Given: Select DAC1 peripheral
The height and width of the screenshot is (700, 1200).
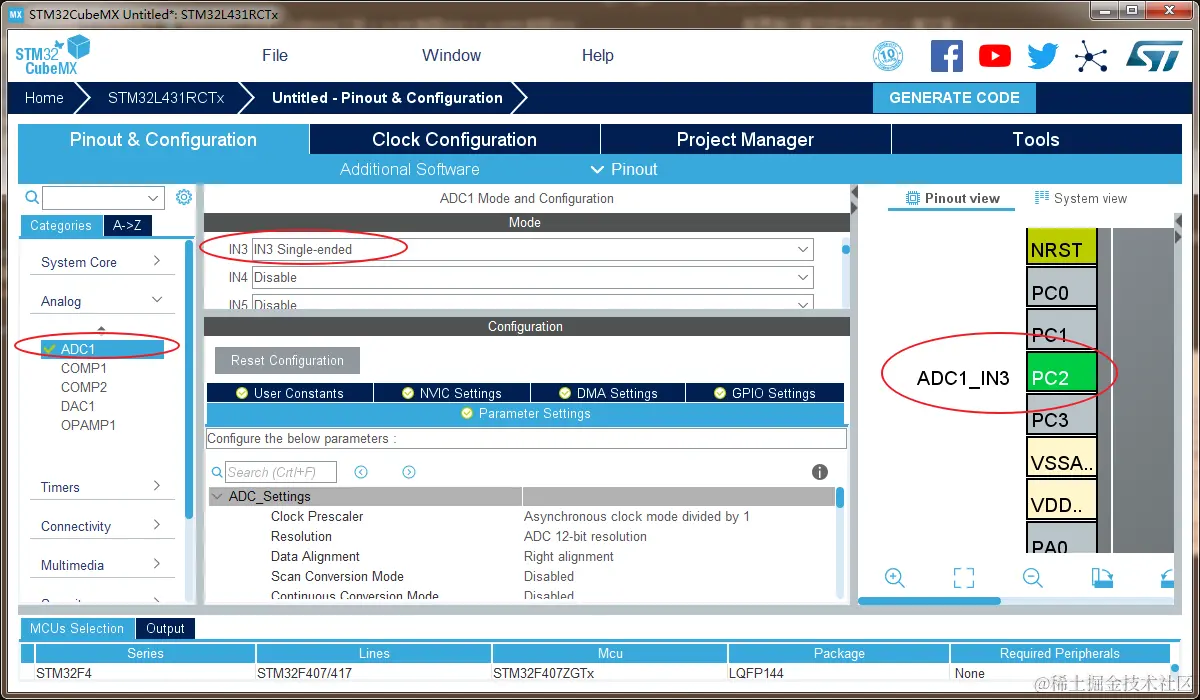Looking at the screenshot, I should pos(78,406).
